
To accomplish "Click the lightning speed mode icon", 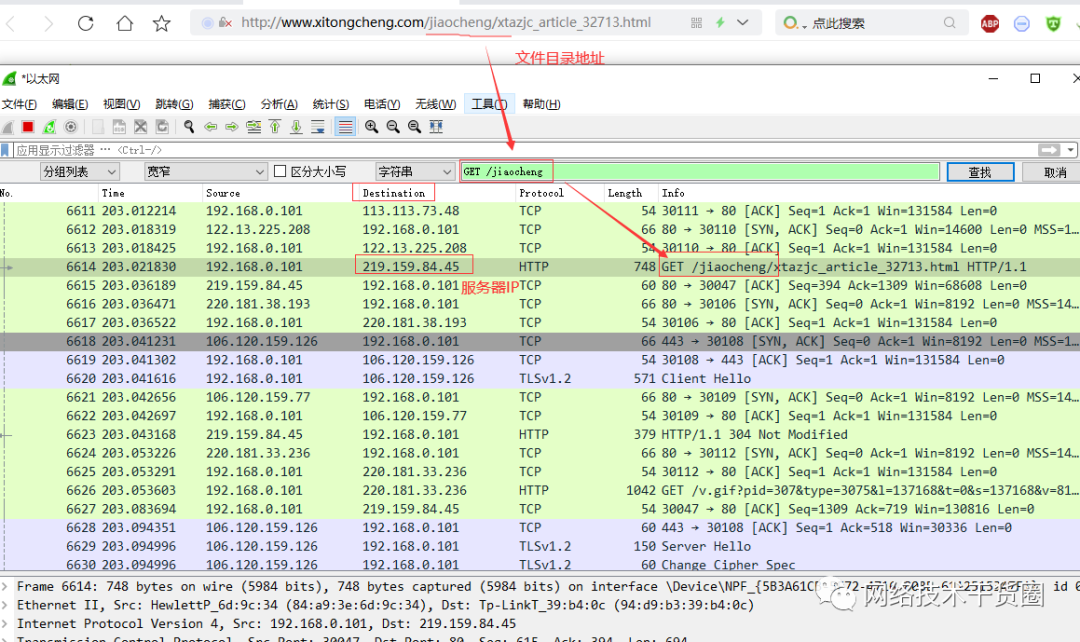I will pyautogui.click(x=720, y=23).
